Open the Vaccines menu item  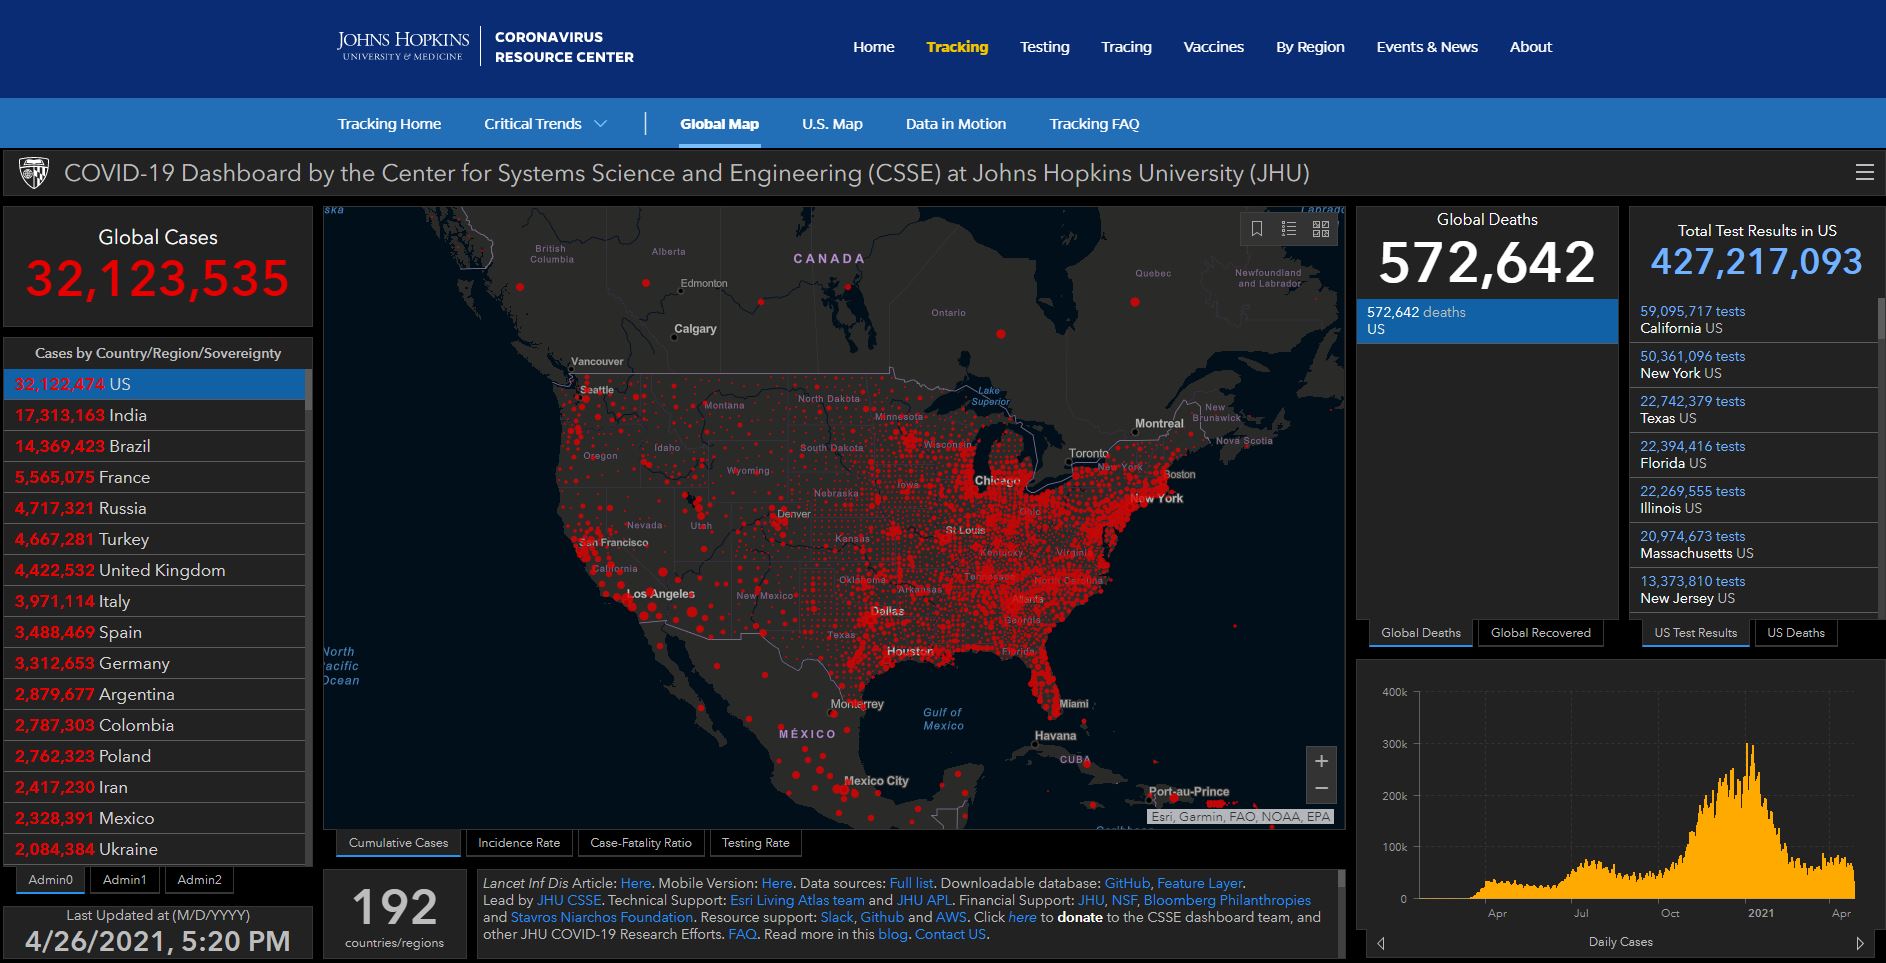1214,47
